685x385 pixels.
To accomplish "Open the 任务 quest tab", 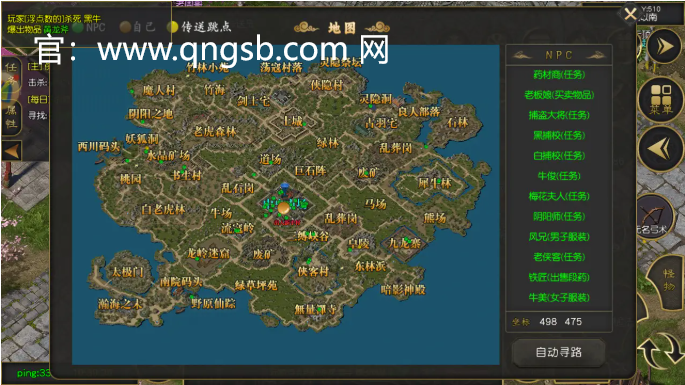I will pos(11,73).
